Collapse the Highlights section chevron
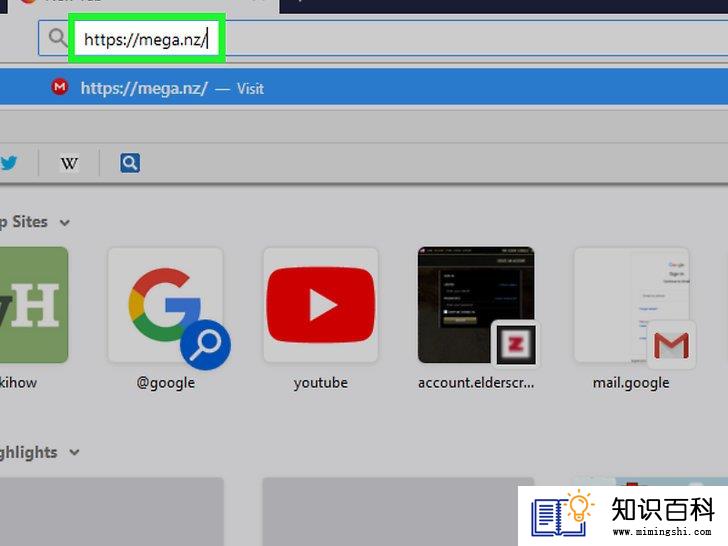The width and height of the screenshot is (728, 546). pyautogui.click(x=74, y=452)
